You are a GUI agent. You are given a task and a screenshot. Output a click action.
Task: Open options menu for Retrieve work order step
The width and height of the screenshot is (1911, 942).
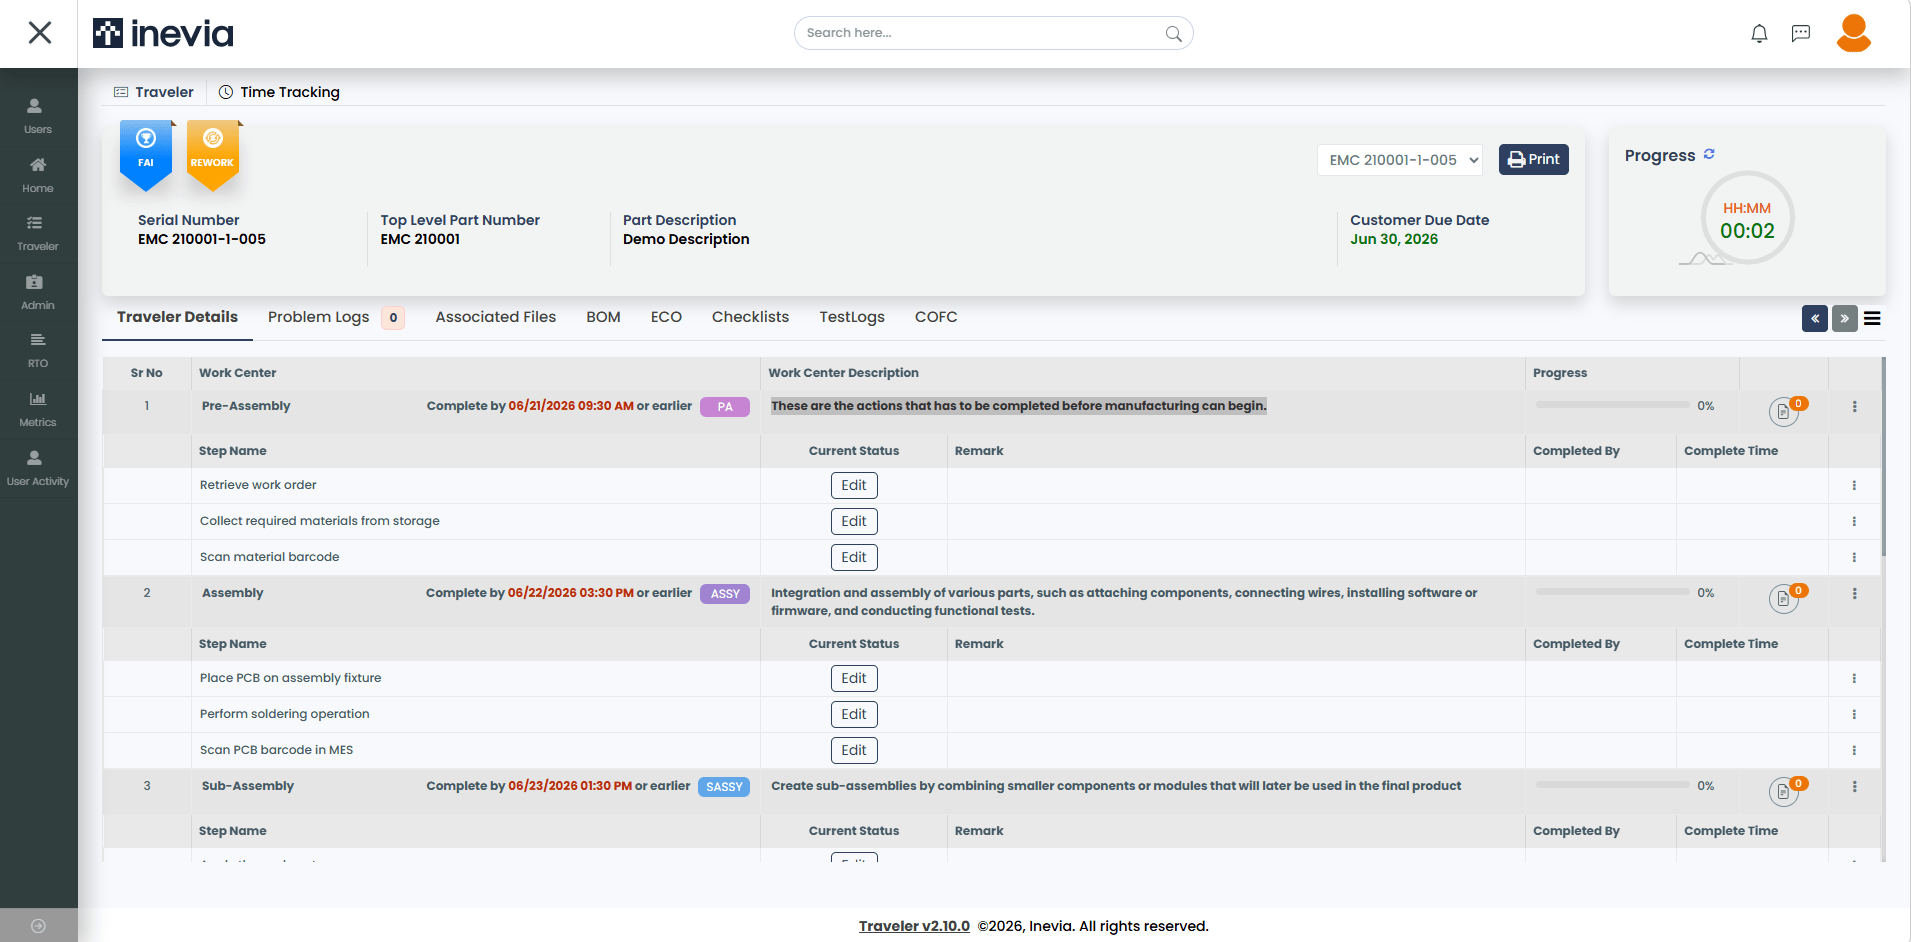[1854, 485]
